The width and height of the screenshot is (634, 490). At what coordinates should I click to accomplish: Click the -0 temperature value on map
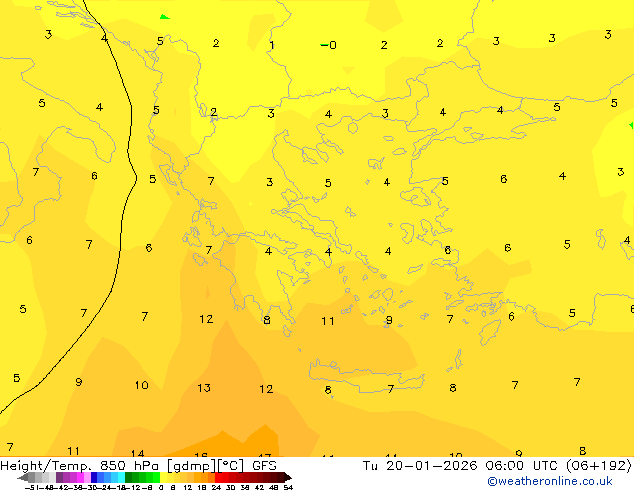click(329, 45)
